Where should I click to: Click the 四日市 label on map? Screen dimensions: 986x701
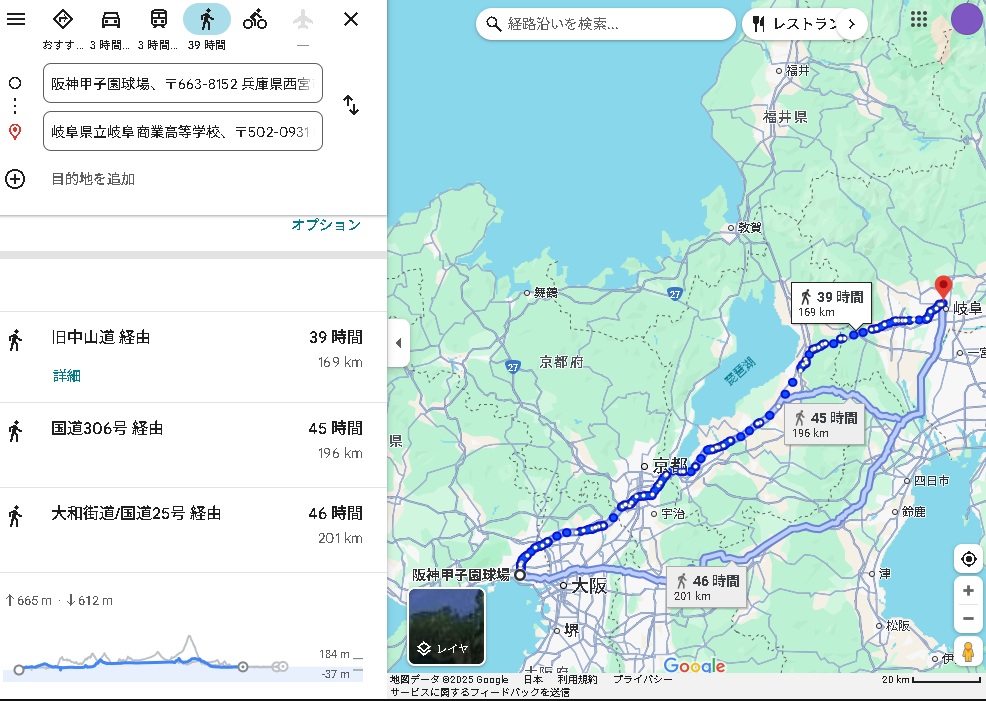pos(931,481)
